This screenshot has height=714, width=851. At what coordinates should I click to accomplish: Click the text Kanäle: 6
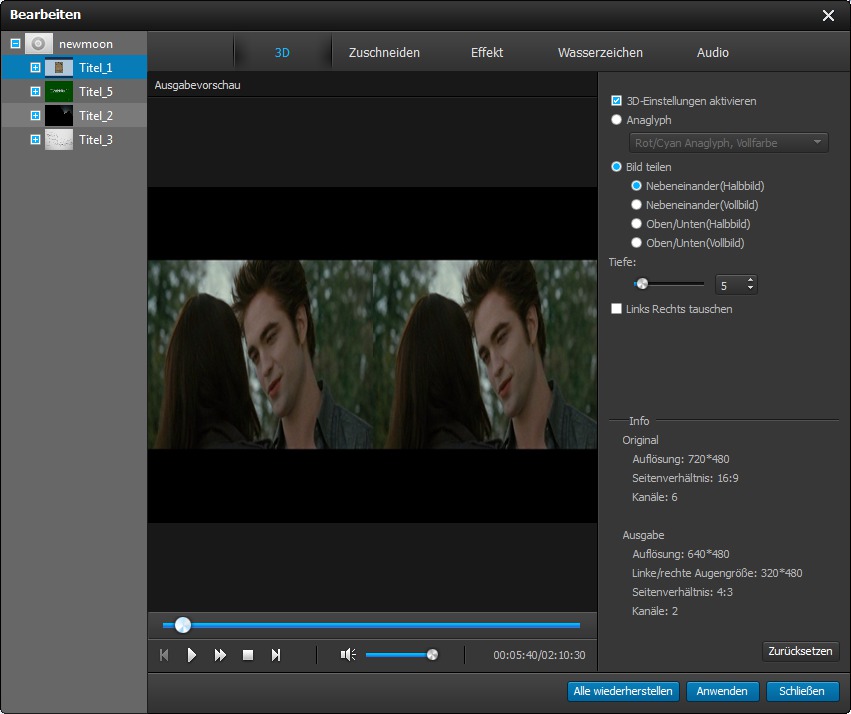(x=655, y=497)
